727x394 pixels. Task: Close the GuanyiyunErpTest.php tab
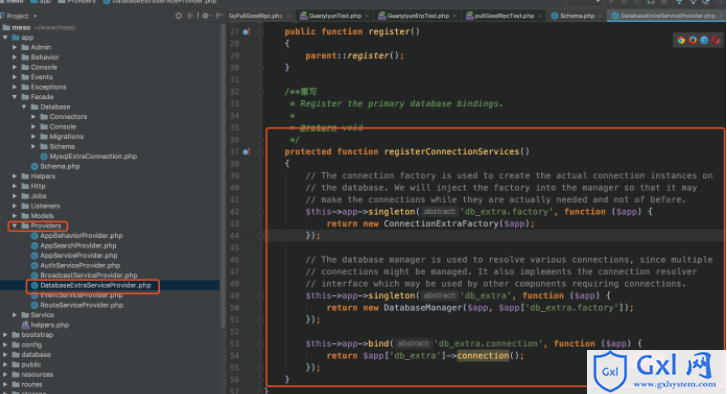click(x=454, y=16)
